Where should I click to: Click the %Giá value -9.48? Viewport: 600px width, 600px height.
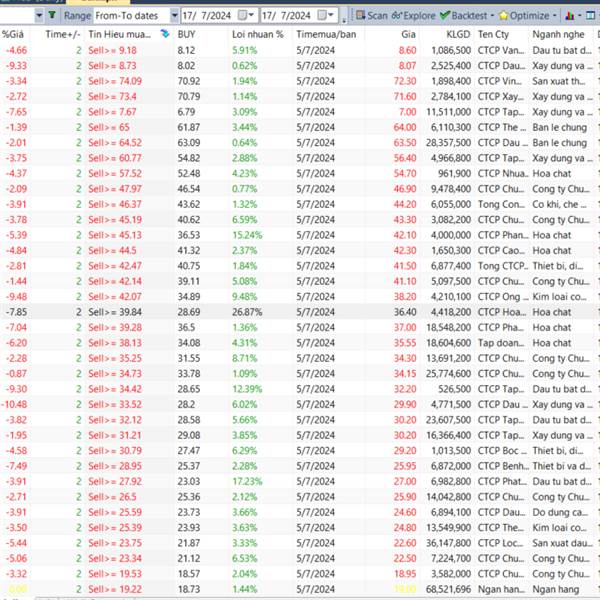point(16,297)
